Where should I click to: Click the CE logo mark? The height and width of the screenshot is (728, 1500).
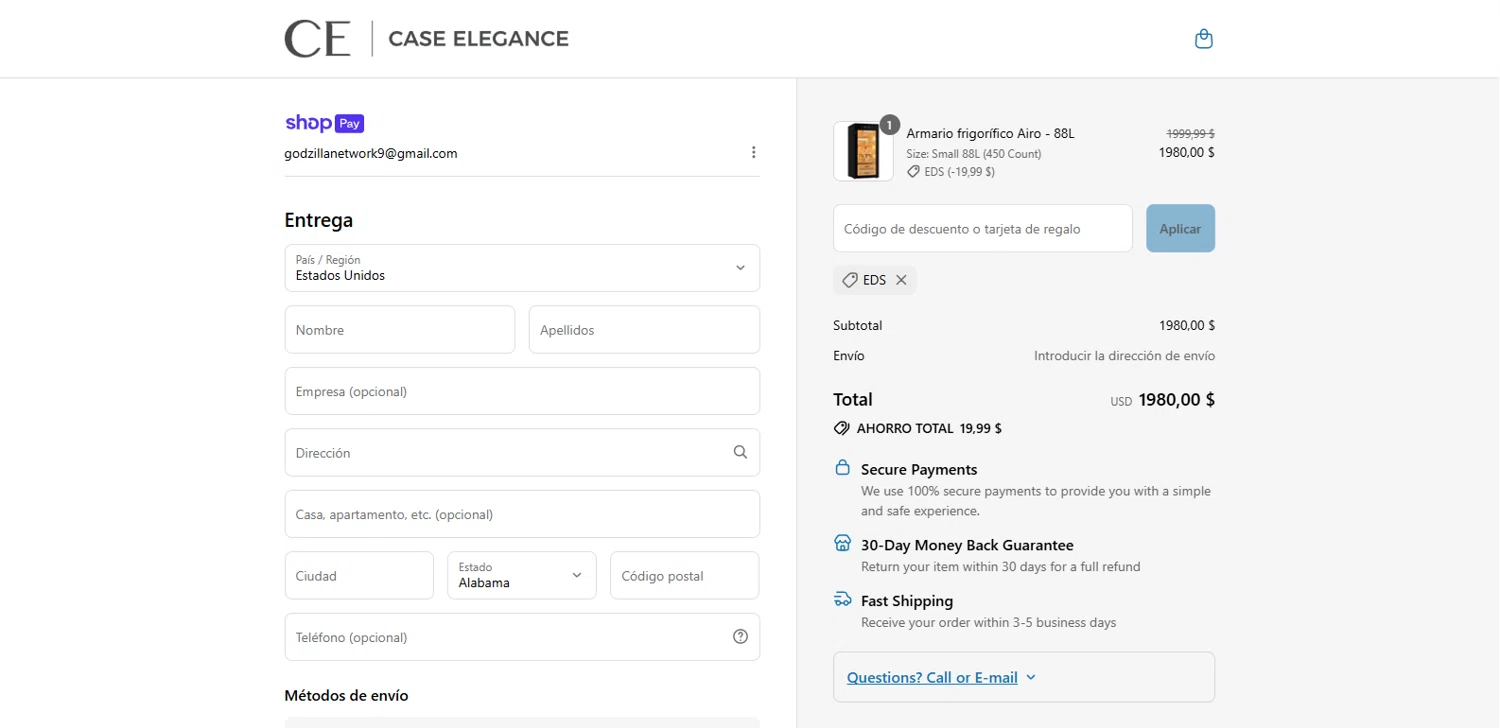(317, 39)
